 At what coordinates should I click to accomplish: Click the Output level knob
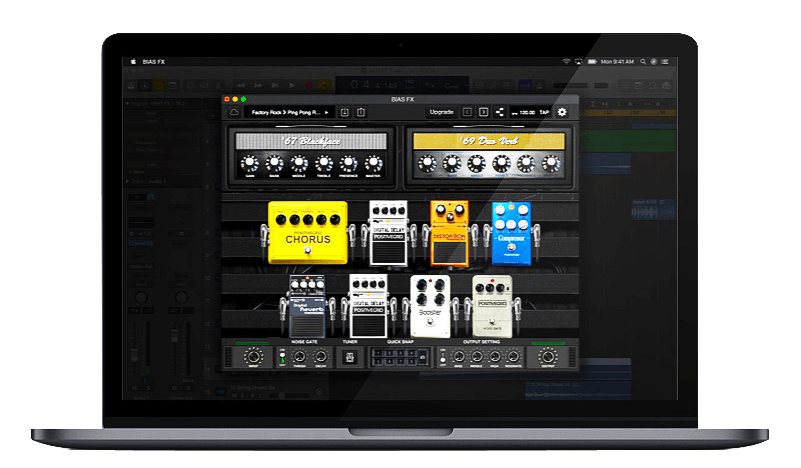click(x=548, y=356)
